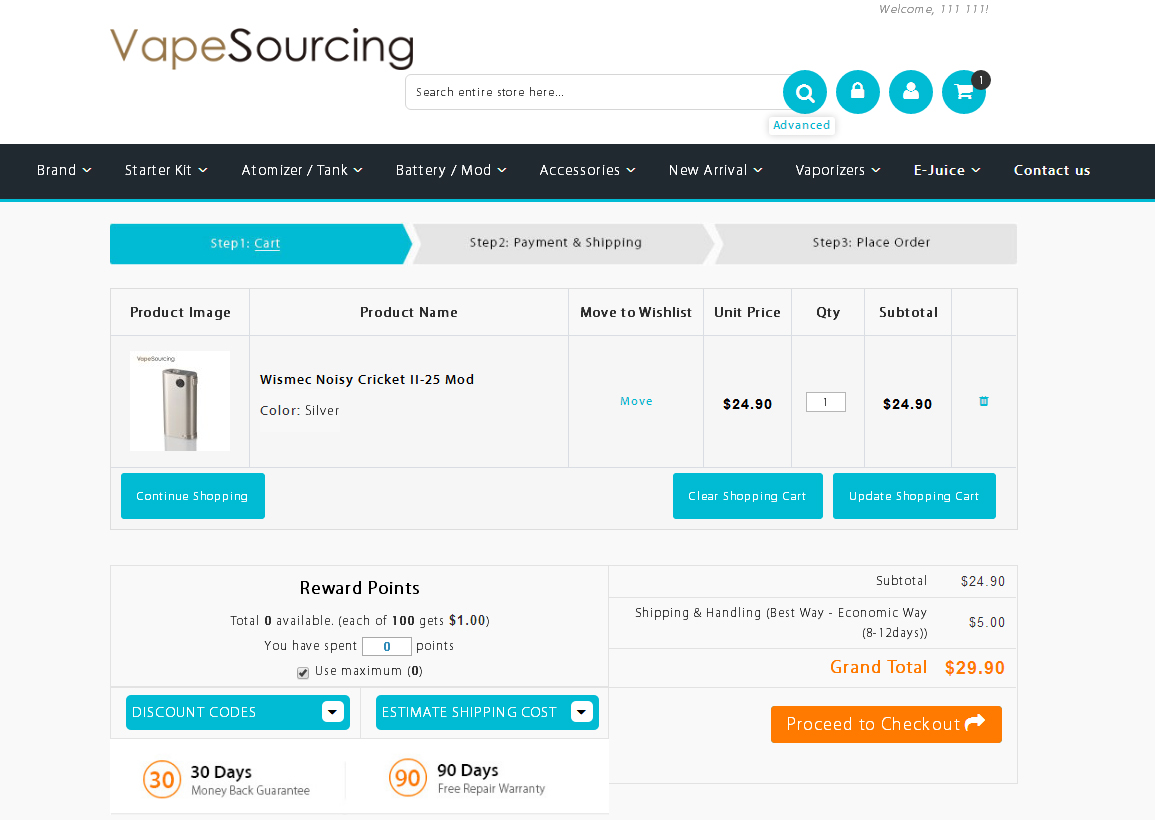Click the Welcome greeting text
The image size is (1155, 820).
(x=933, y=9)
